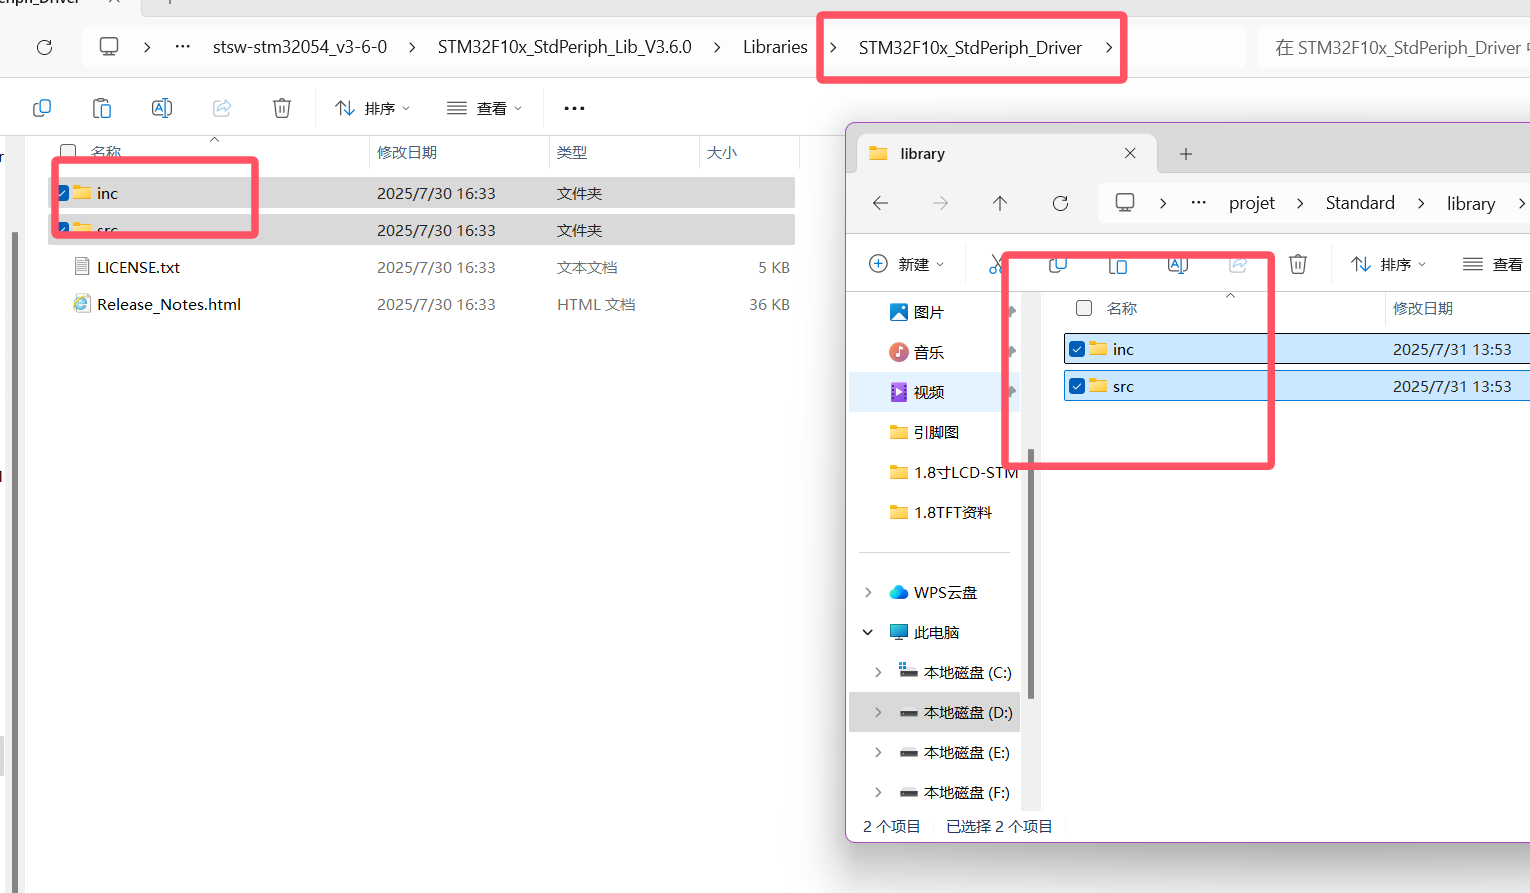Collapse 此电脑 tree node
Screen dimensions: 1530x893
click(868, 632)
